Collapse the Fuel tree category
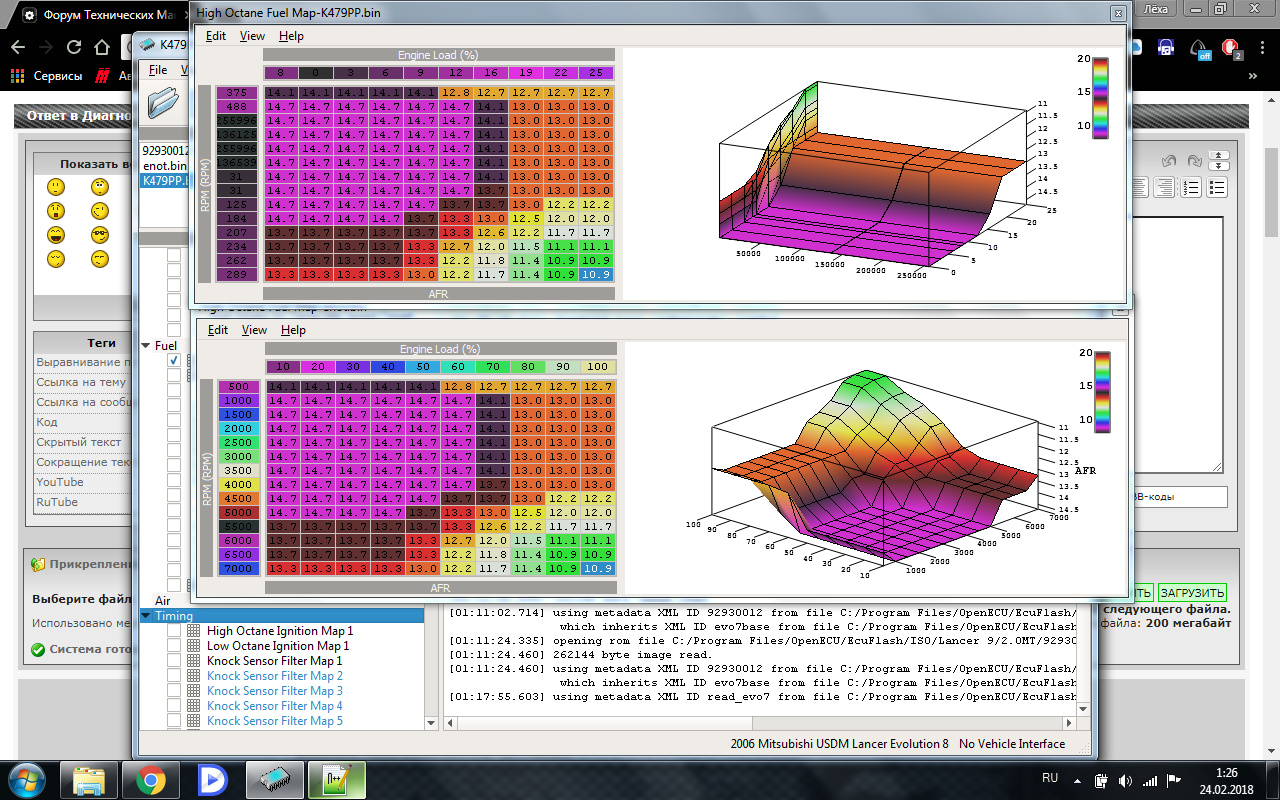Image resolution: width=1280 pixels, height=800 pixels. pyautogui.click(x=146, y=345)
